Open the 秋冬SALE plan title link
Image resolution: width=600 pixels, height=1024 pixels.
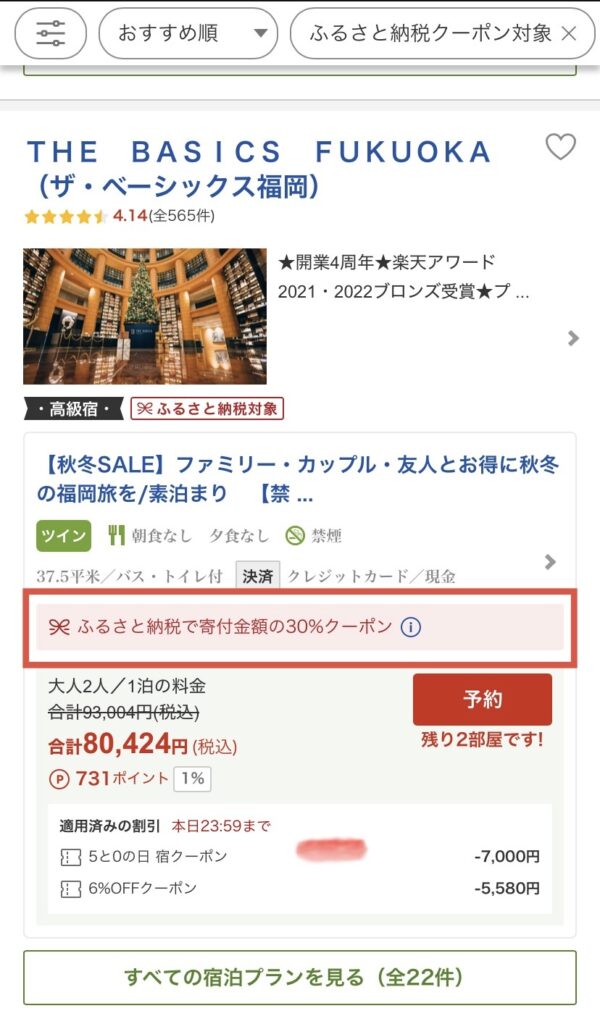point(298,479)
